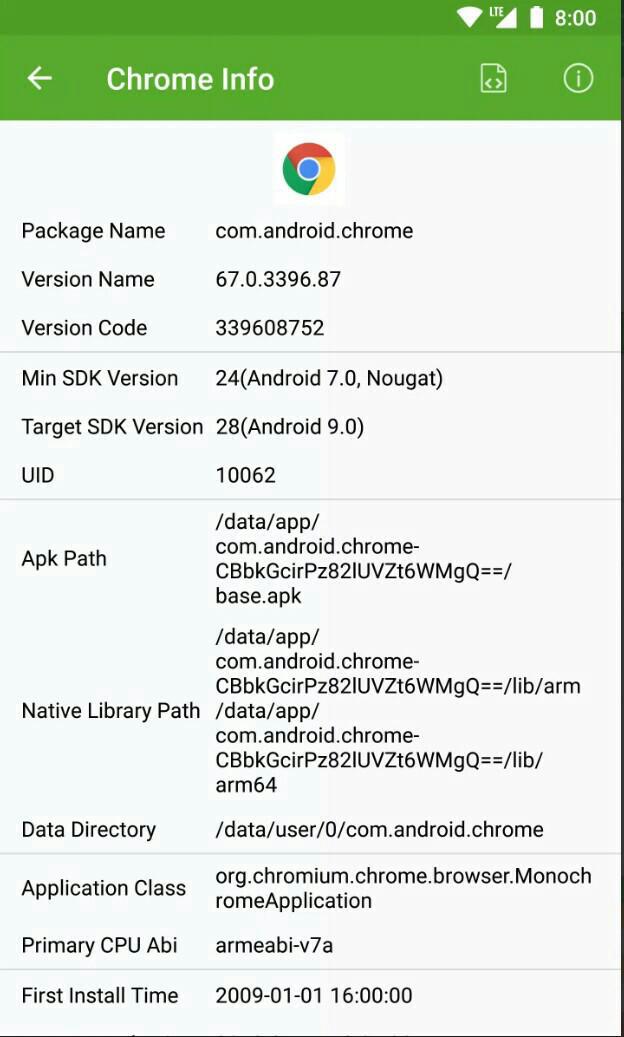Select the Chrome Info title text
624x1037 pixels.
click(x=190, y=78)
